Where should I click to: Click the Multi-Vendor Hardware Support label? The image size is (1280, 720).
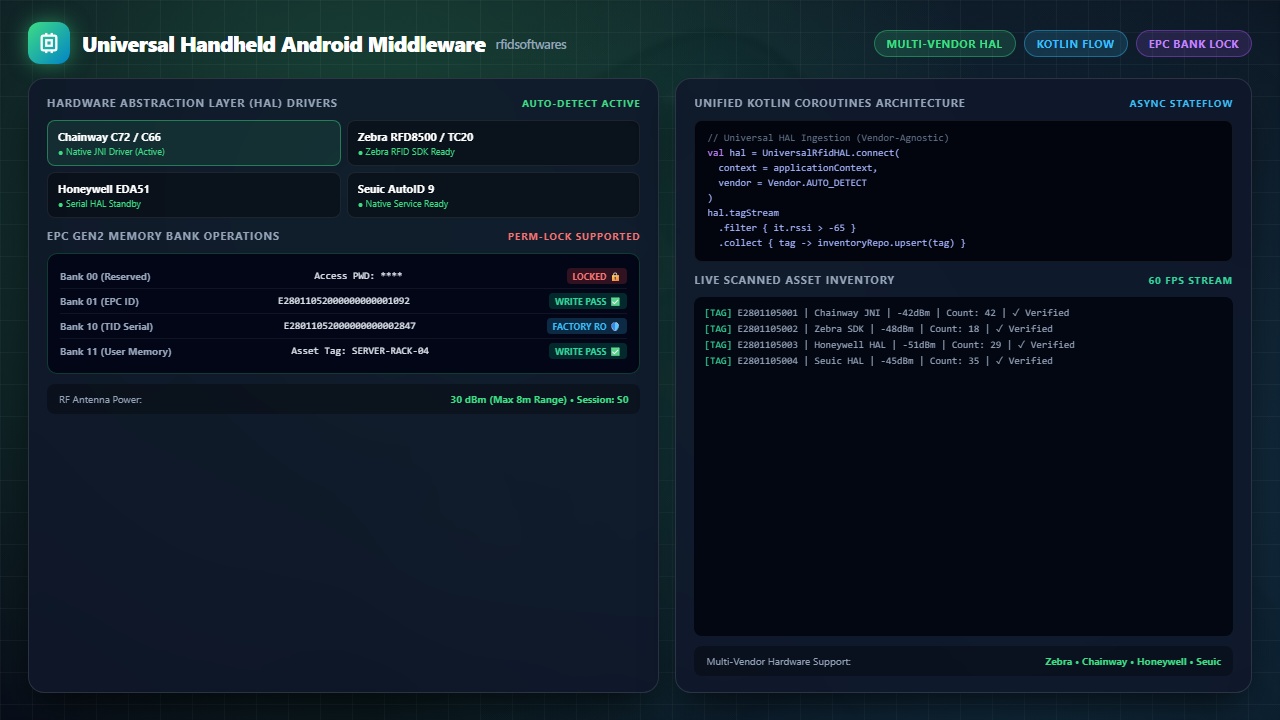(779, 662)
